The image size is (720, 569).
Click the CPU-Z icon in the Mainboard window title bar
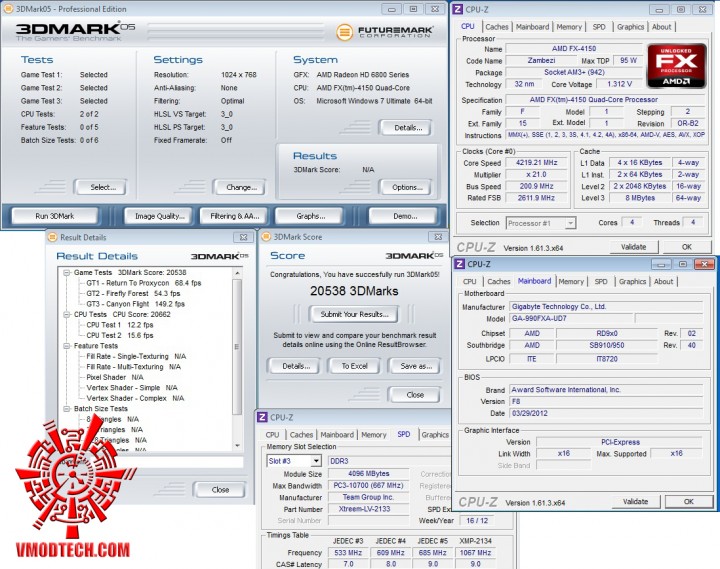(x=460, y=264)
